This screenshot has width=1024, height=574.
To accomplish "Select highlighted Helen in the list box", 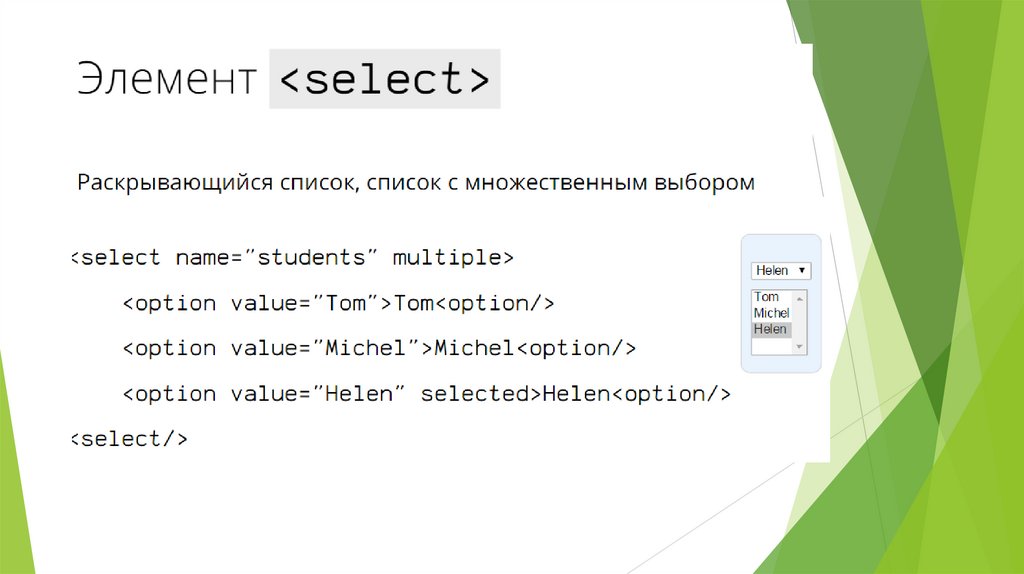I will [772, 330].
